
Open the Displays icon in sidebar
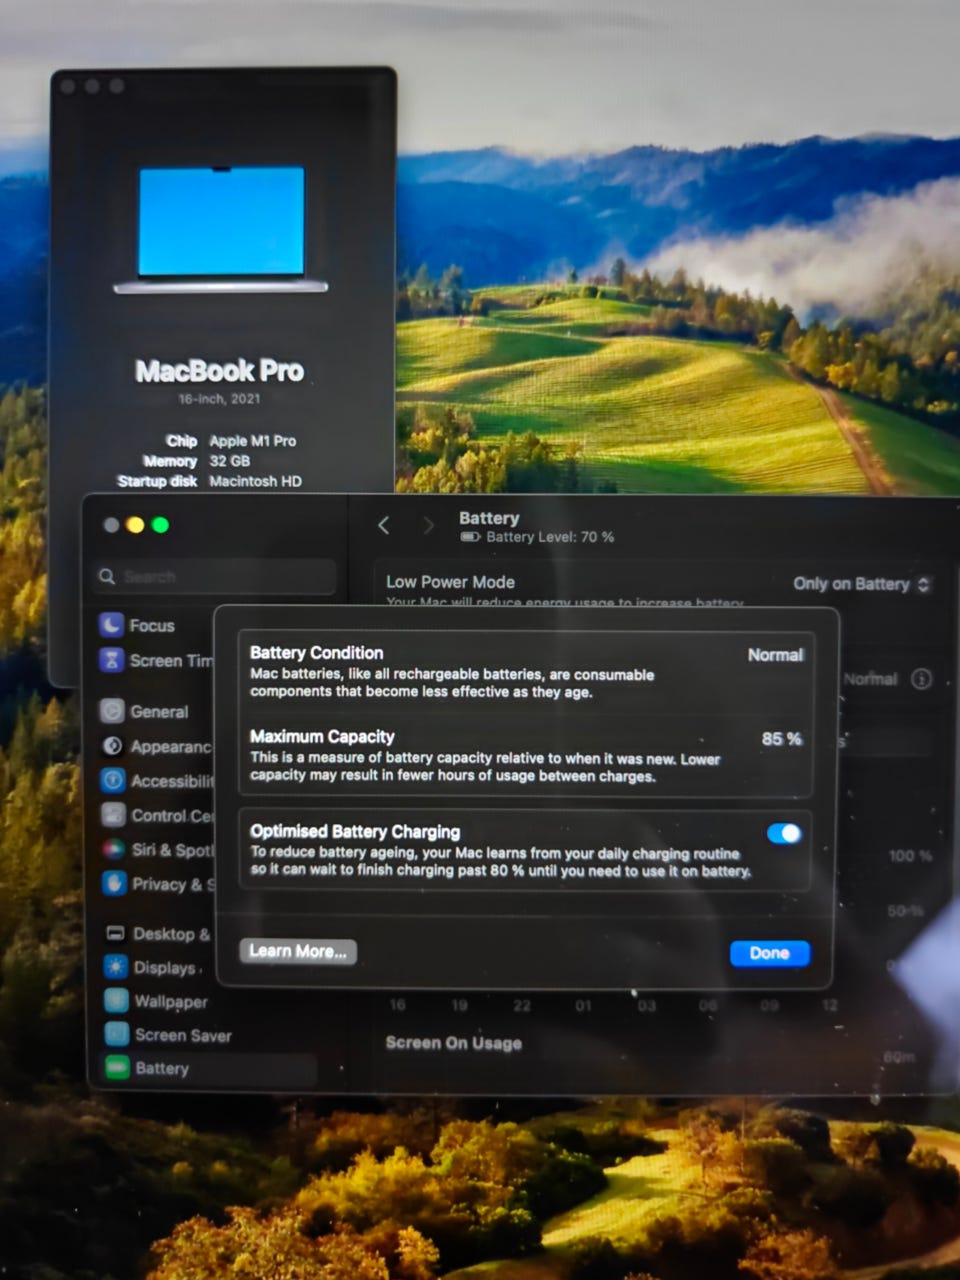coord(116,967)
